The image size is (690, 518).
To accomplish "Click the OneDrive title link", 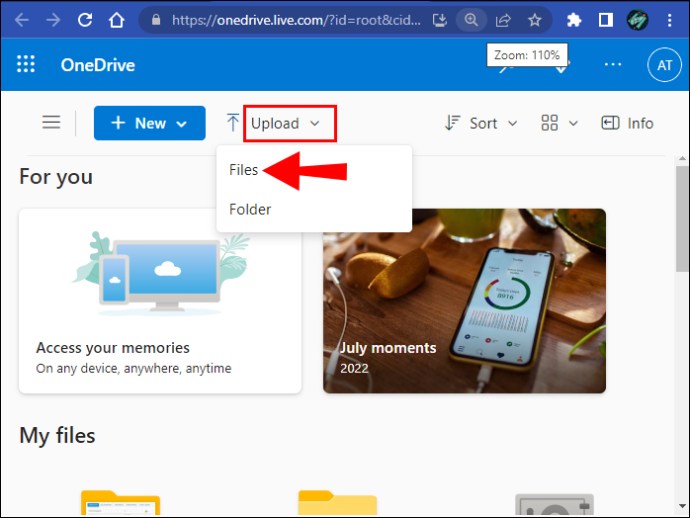I will coord(98,65).
